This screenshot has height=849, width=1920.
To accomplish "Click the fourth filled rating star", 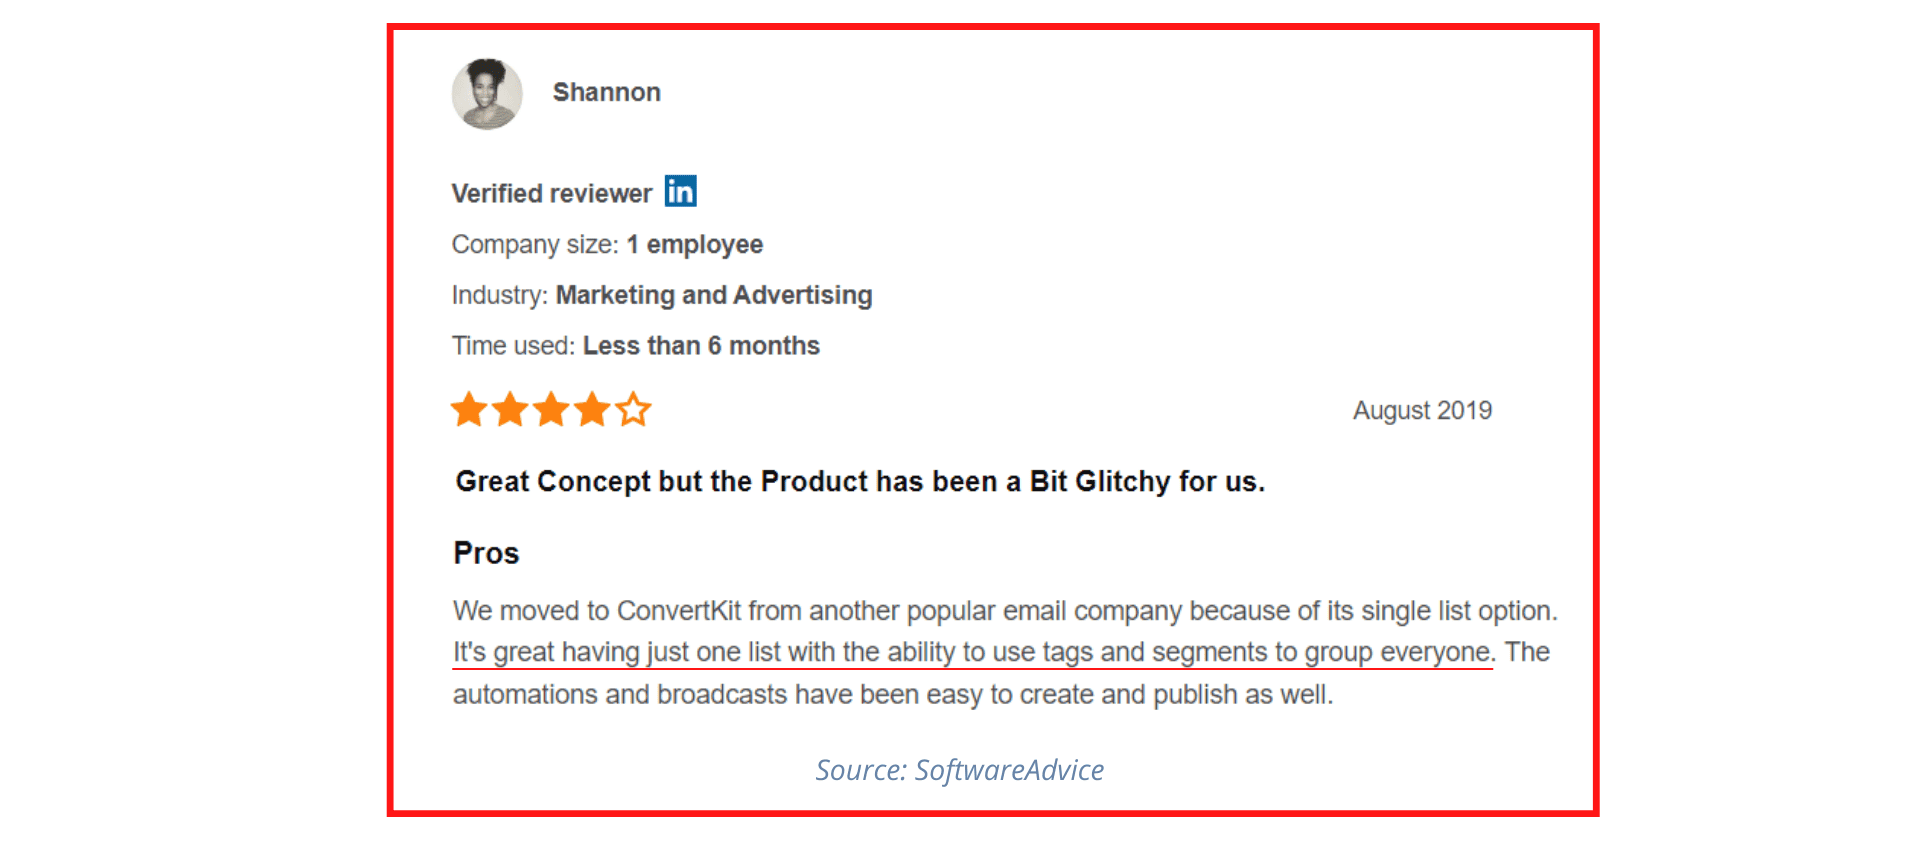I will (x=592, y=410).
